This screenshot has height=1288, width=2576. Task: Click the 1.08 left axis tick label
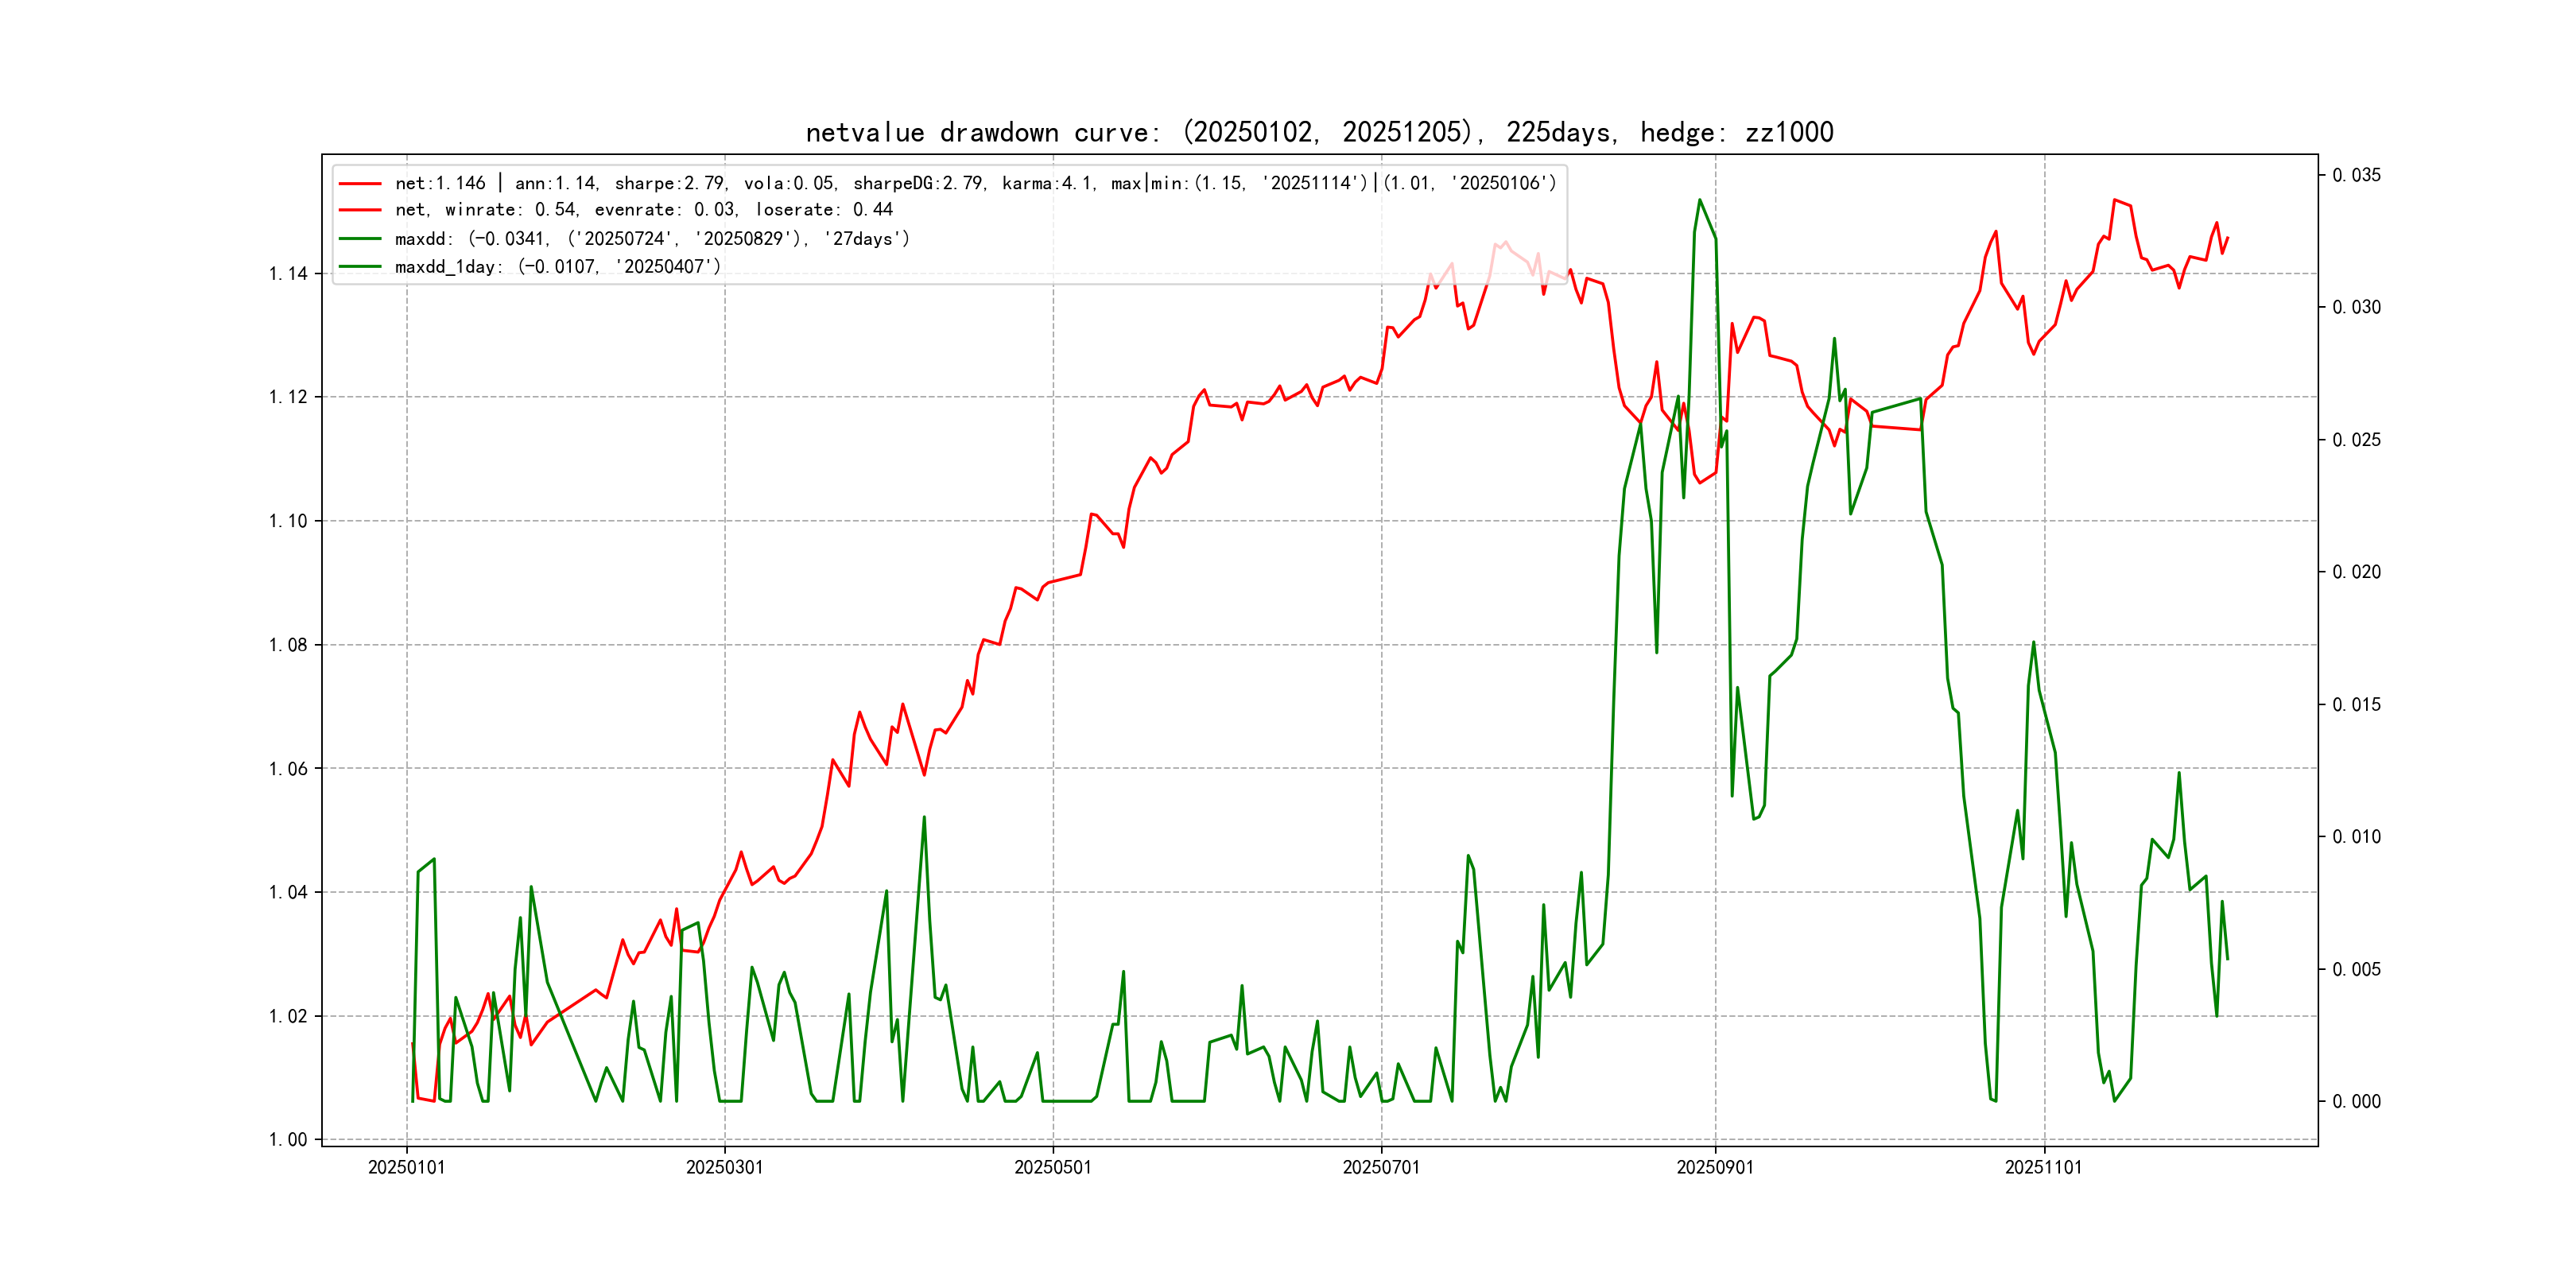coord(288,645)
